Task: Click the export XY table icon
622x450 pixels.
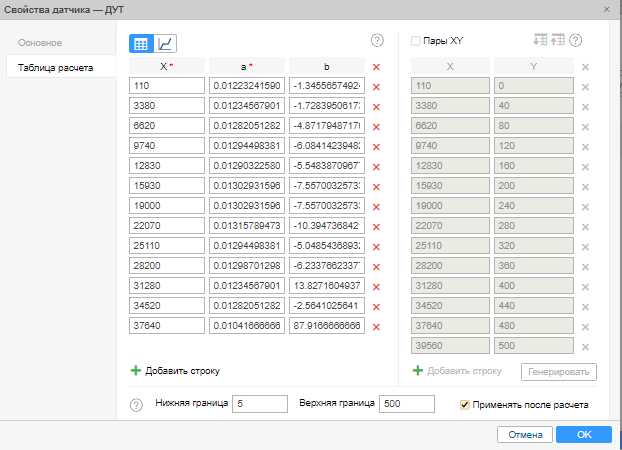Action: [x=558, y=41]
